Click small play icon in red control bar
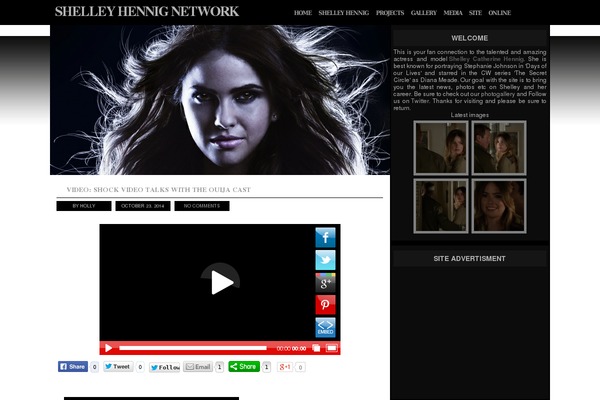The width and height of the screenshot is (600, 400). pos(108,348)
